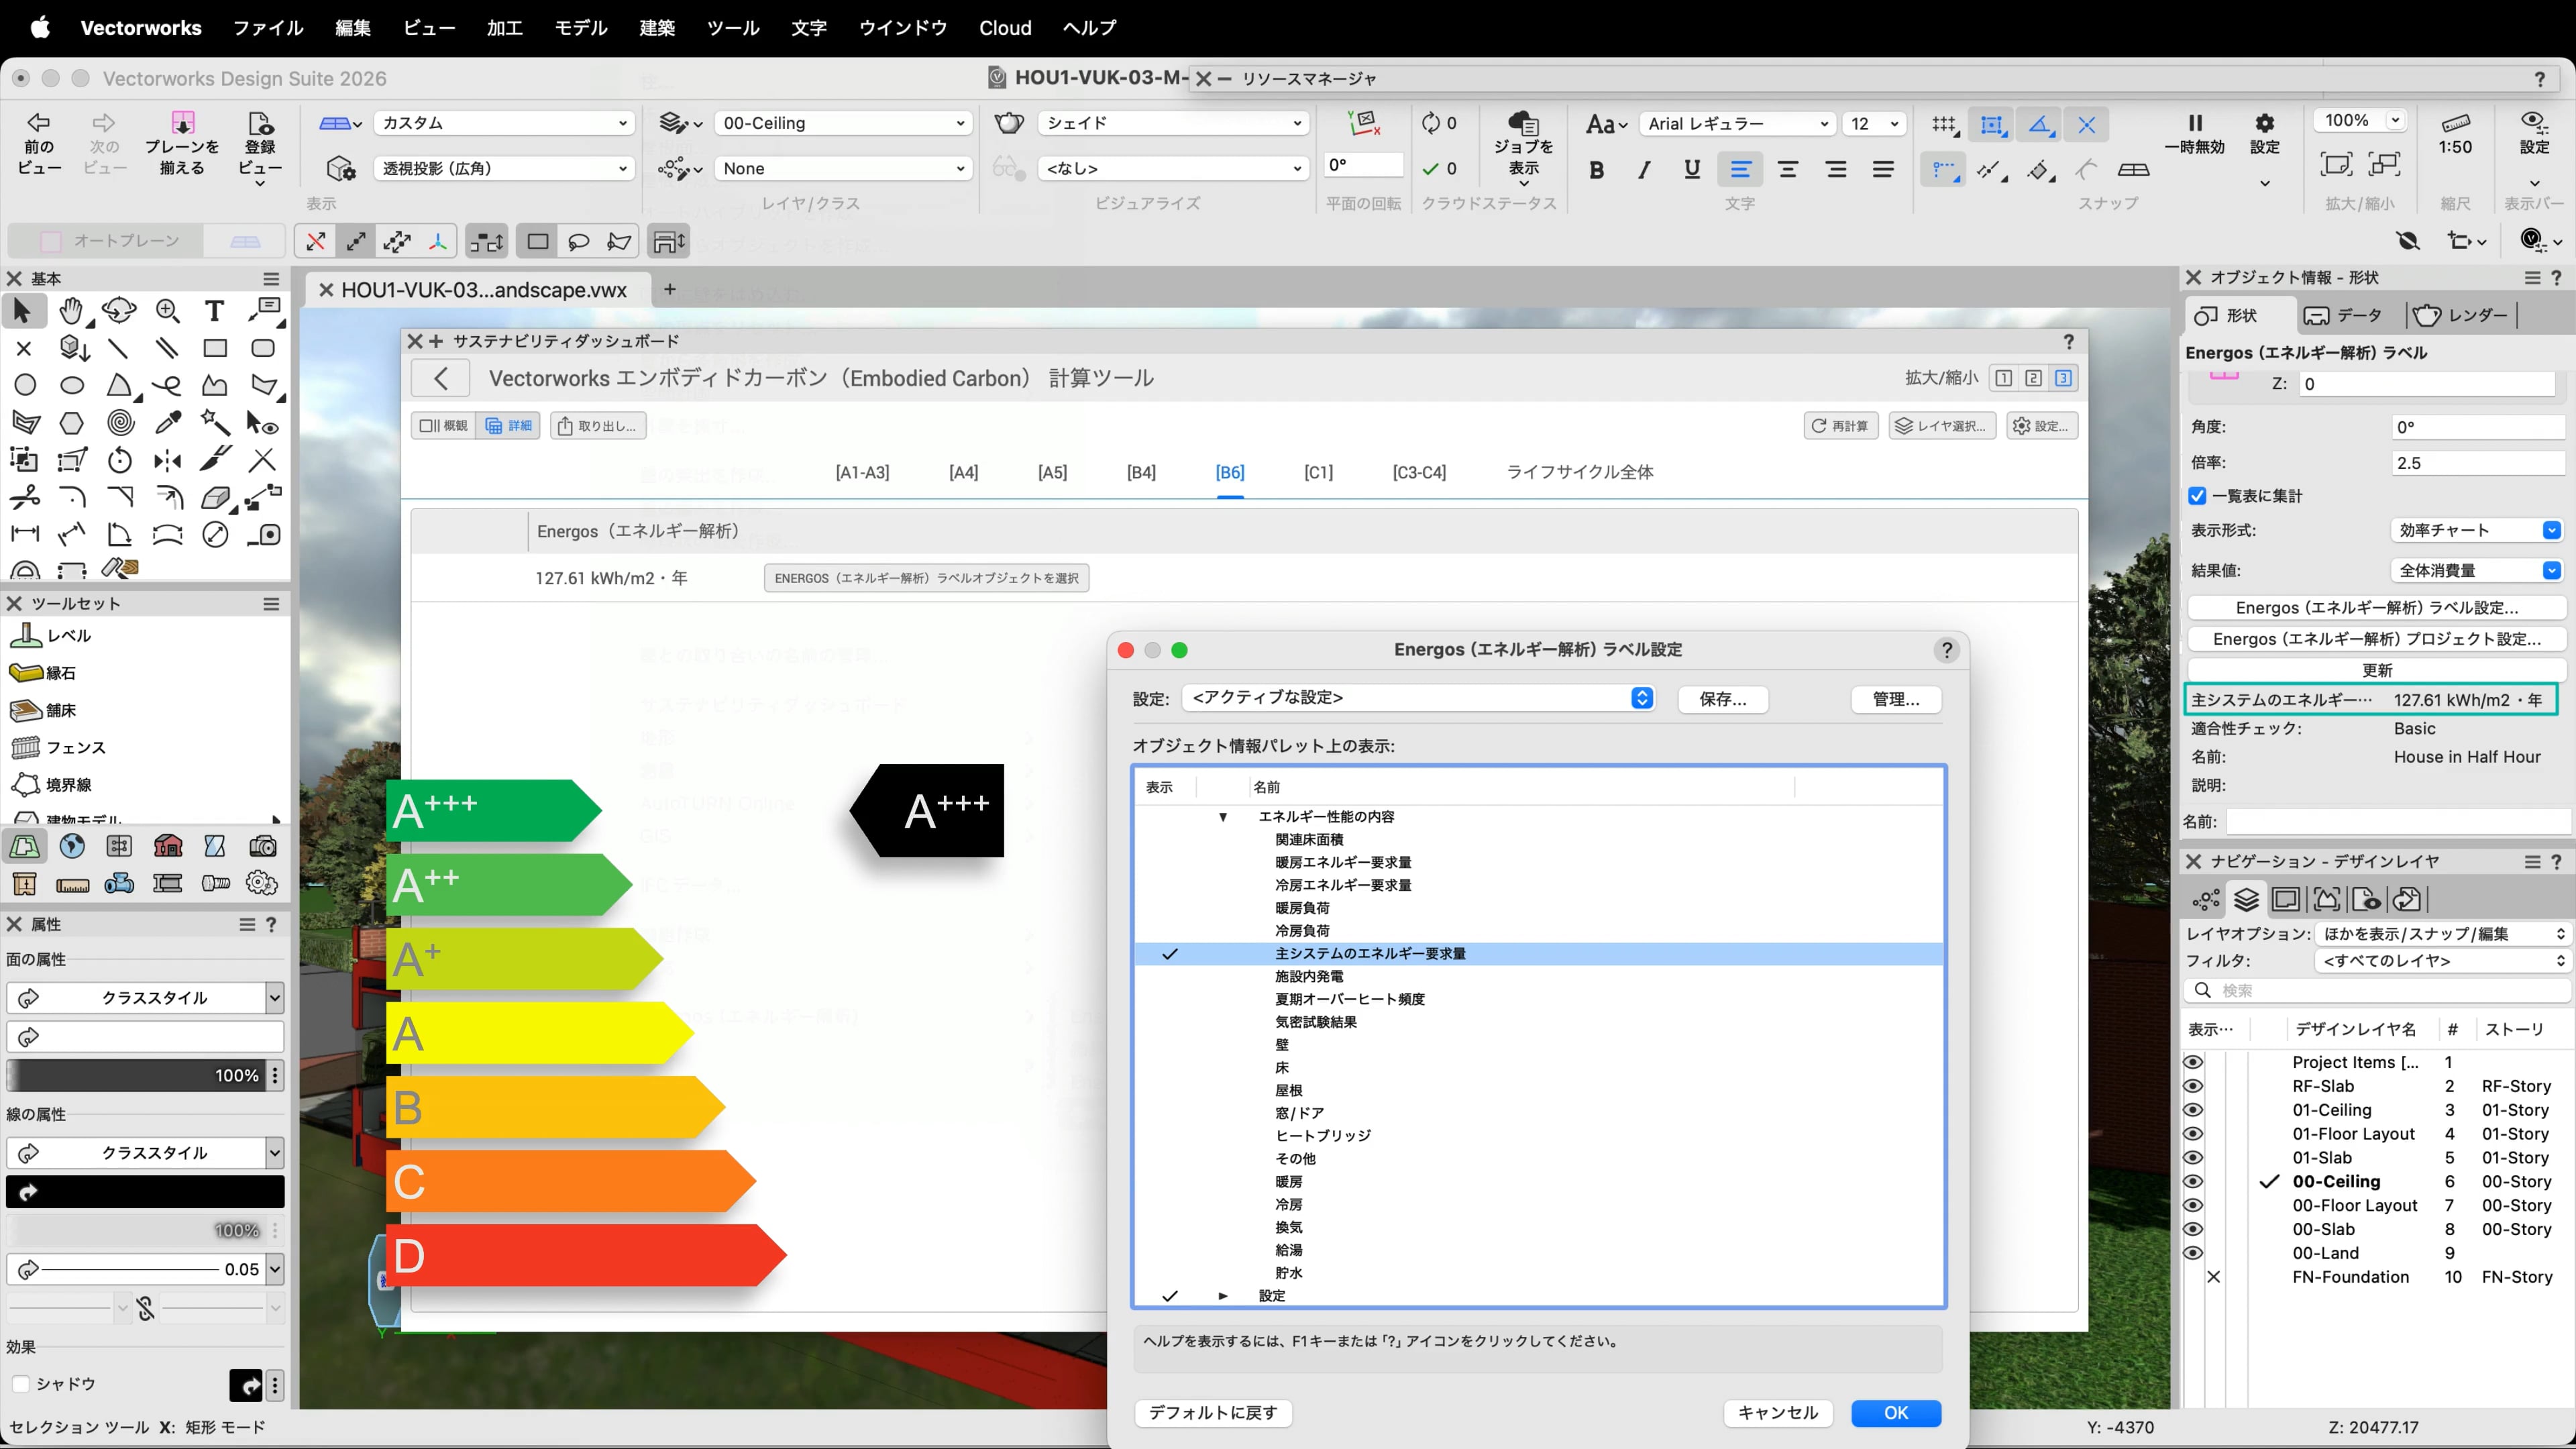Click the black line color swatch
This screenshot has width=2576, height=1449.
coord(146,1191)
